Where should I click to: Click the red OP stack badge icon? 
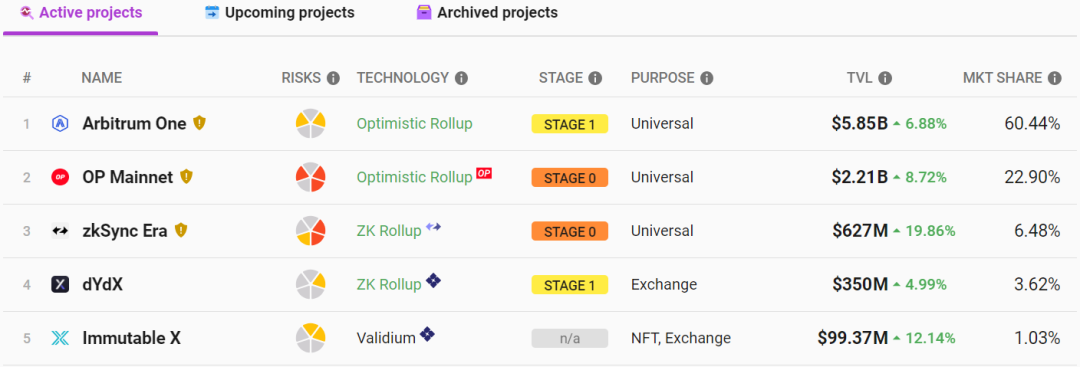[484, 174]
